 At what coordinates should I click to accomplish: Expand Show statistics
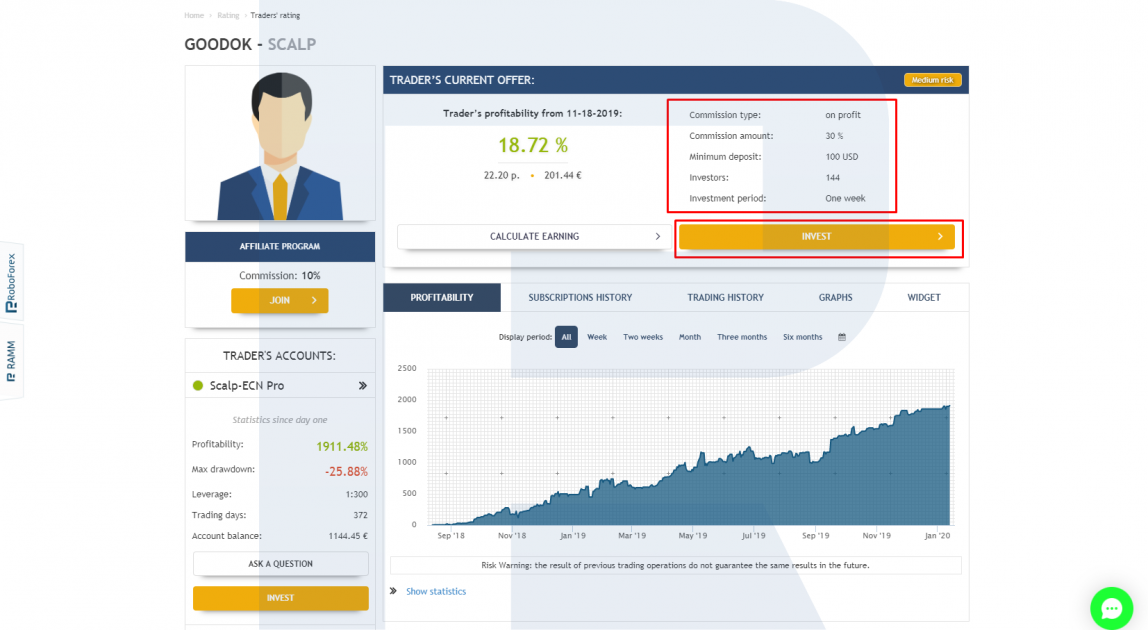(436, 591)
